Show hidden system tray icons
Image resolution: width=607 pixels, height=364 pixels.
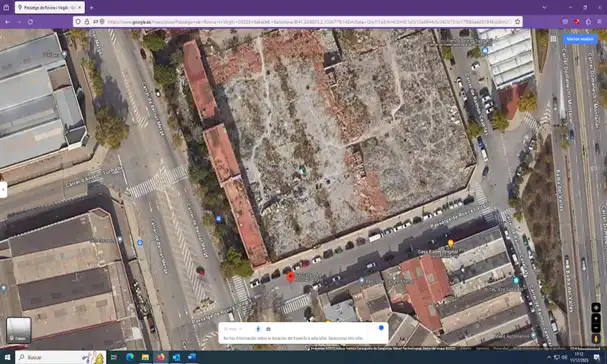coord(549,357)
